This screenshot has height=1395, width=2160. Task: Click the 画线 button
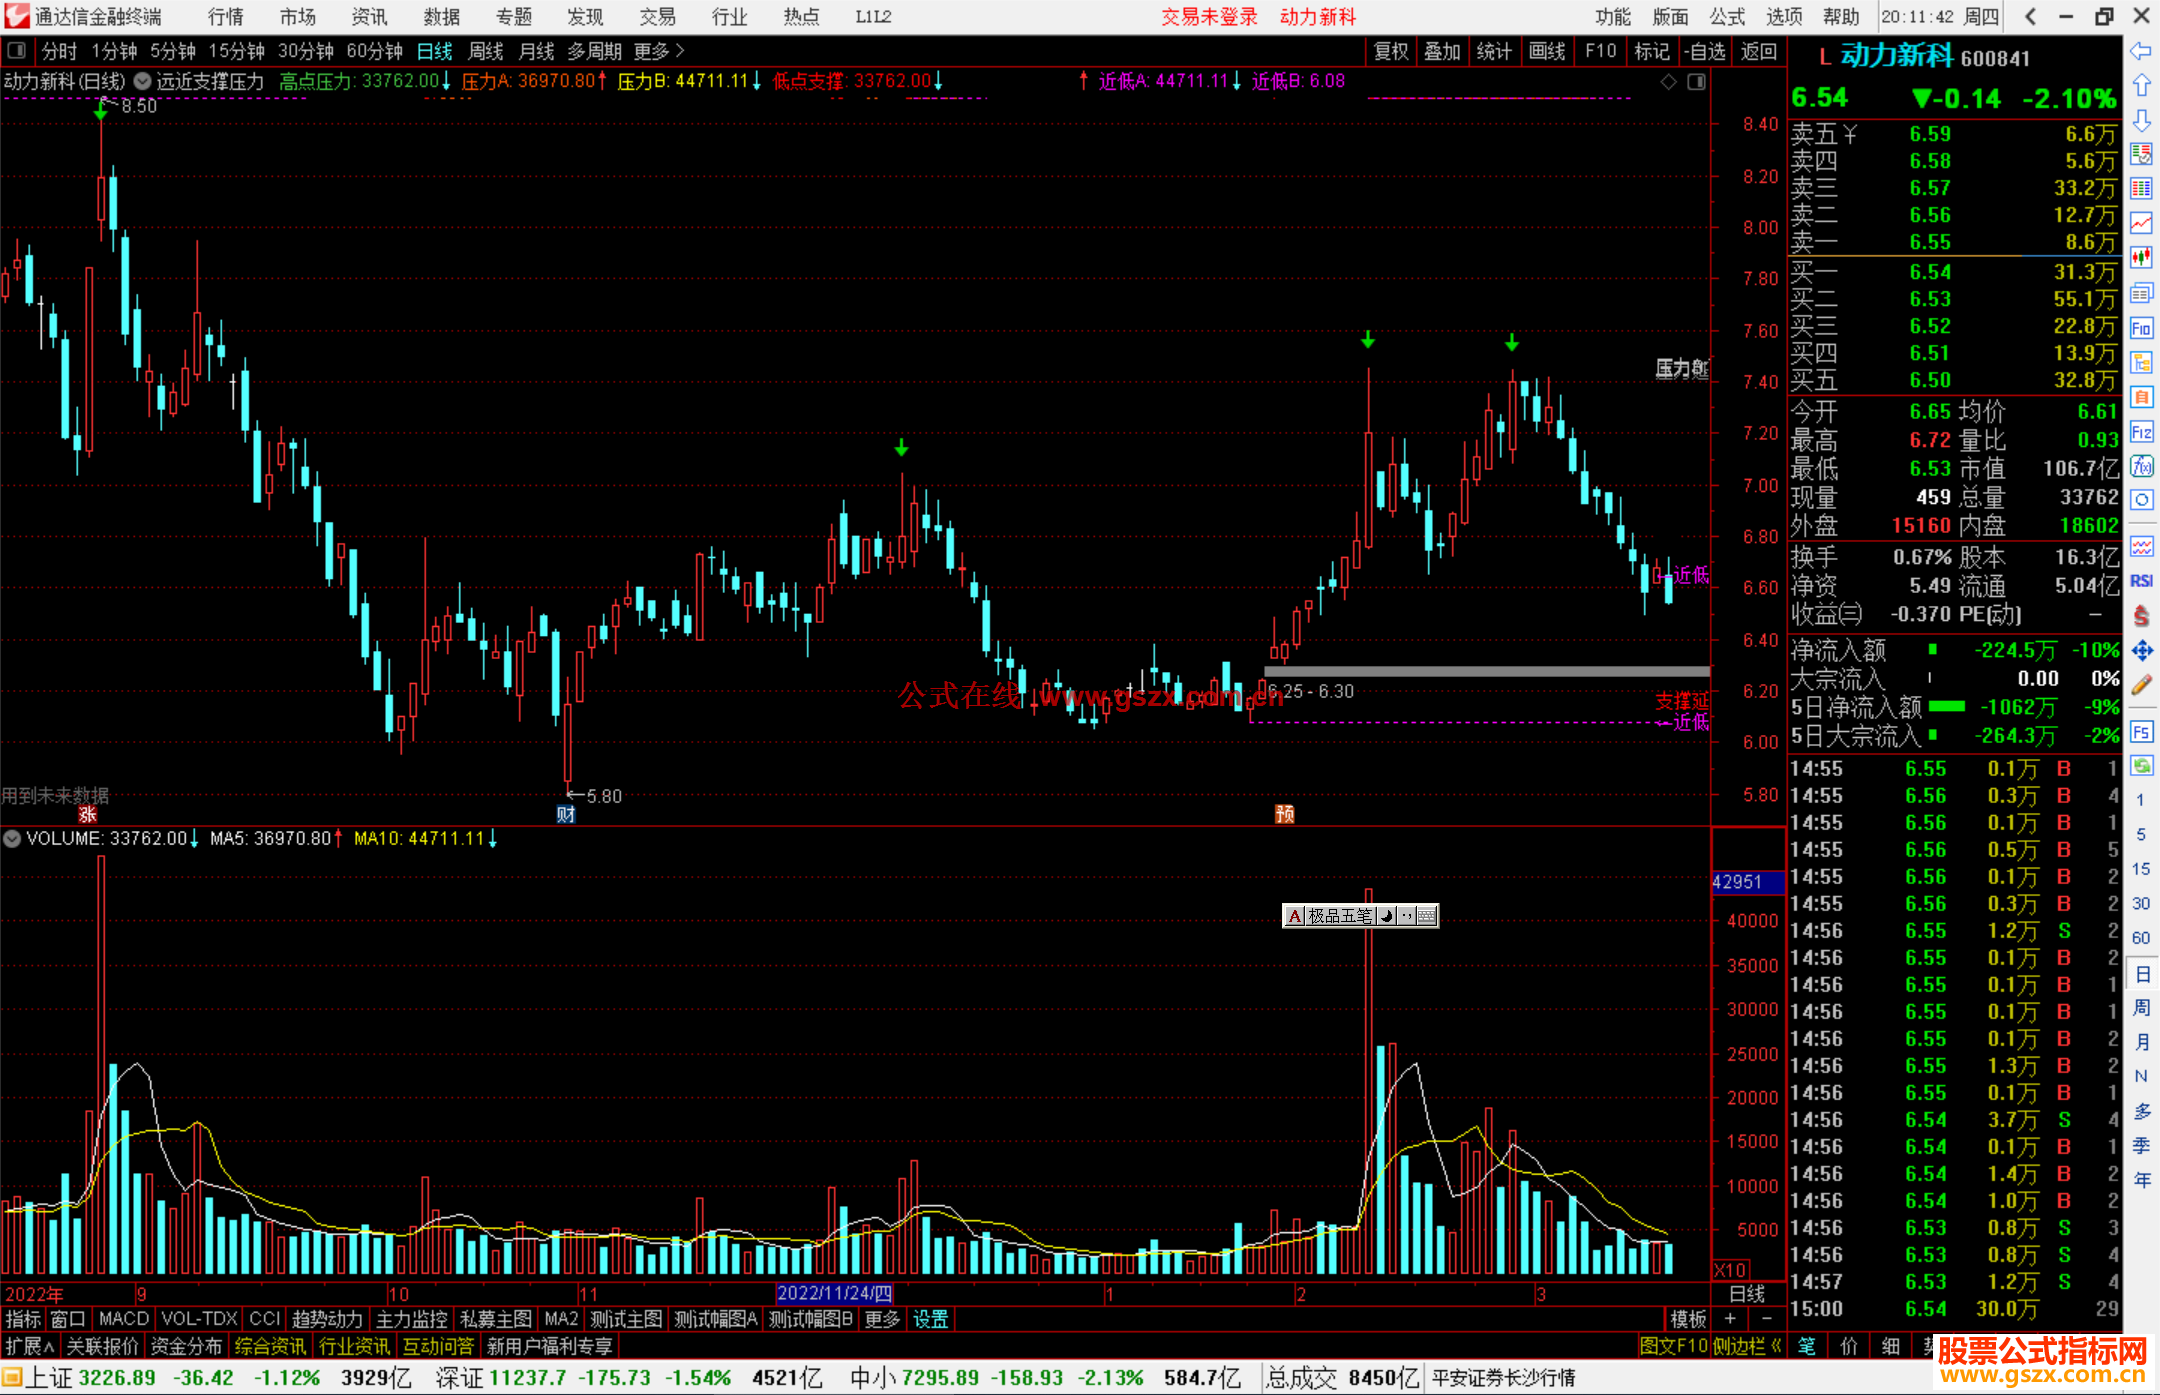click(x=1547, y=51)
